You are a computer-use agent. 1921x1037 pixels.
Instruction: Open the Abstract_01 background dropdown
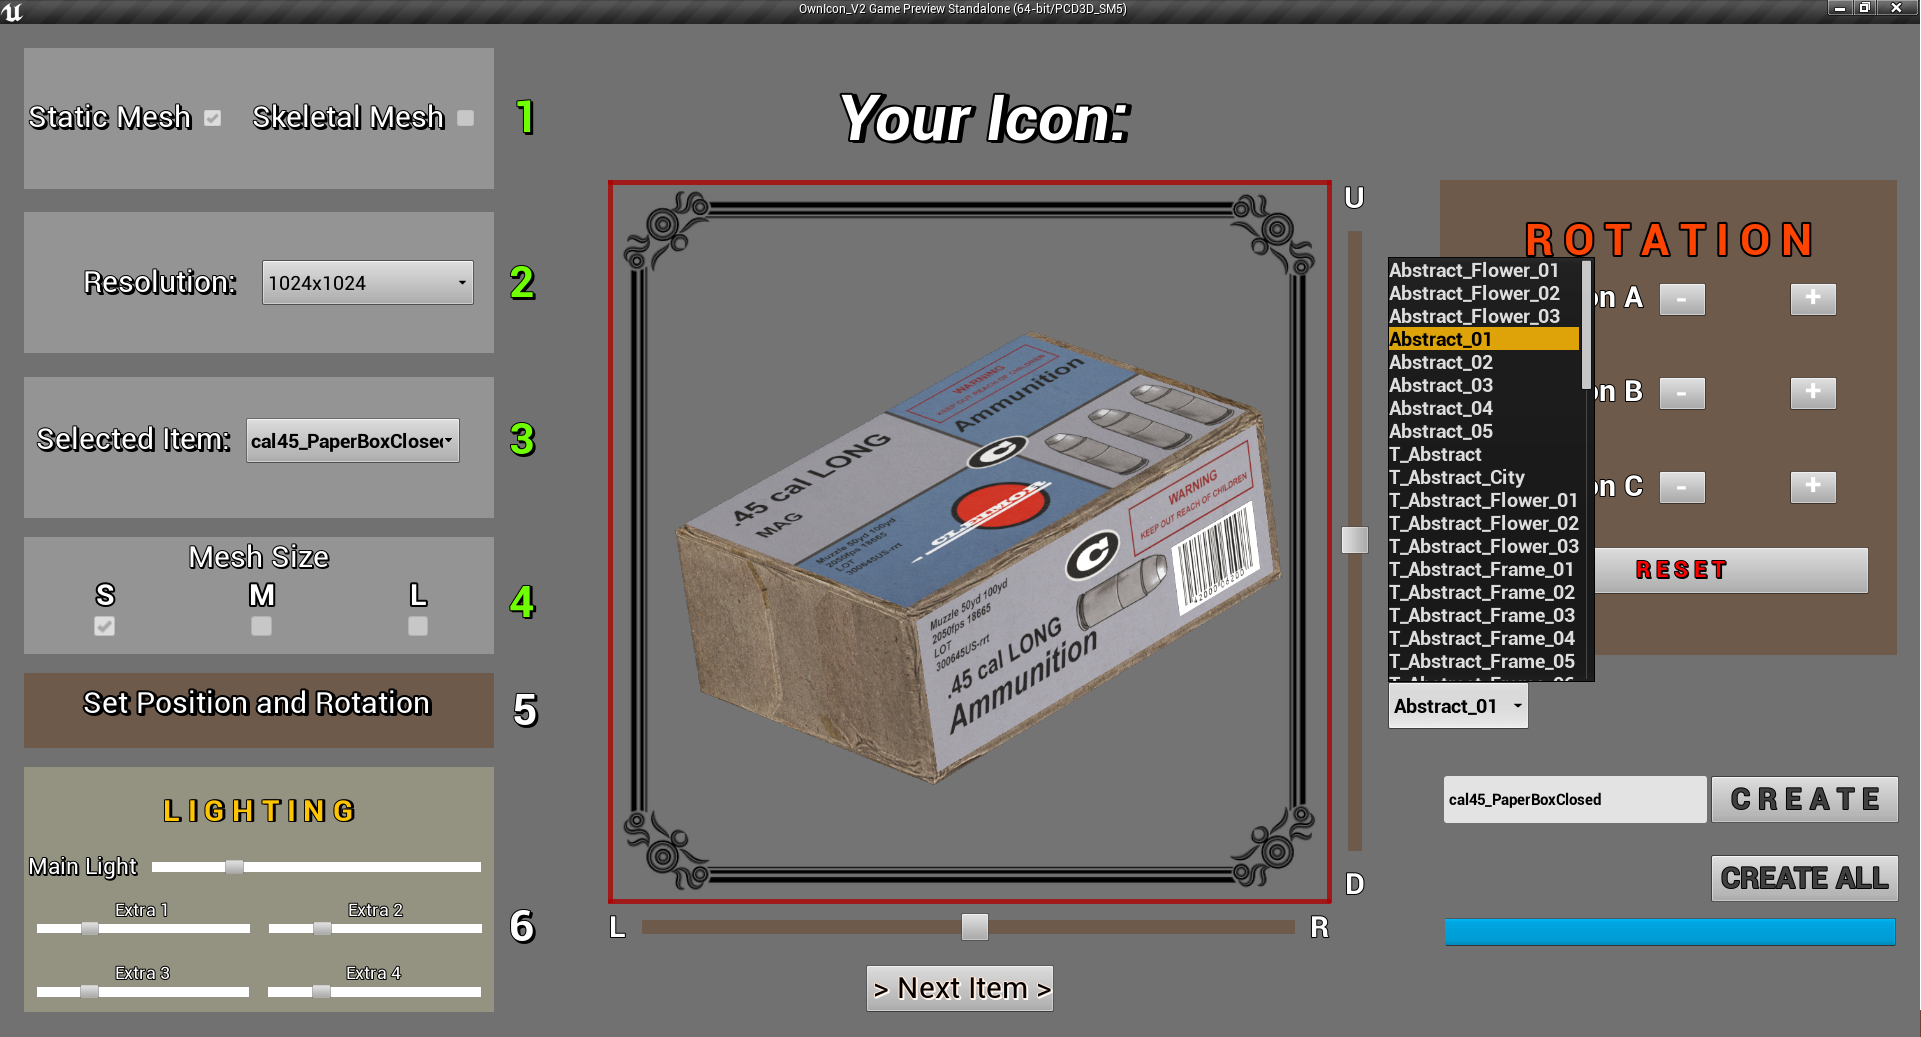pyautogui.click(x=1457, y=706)
